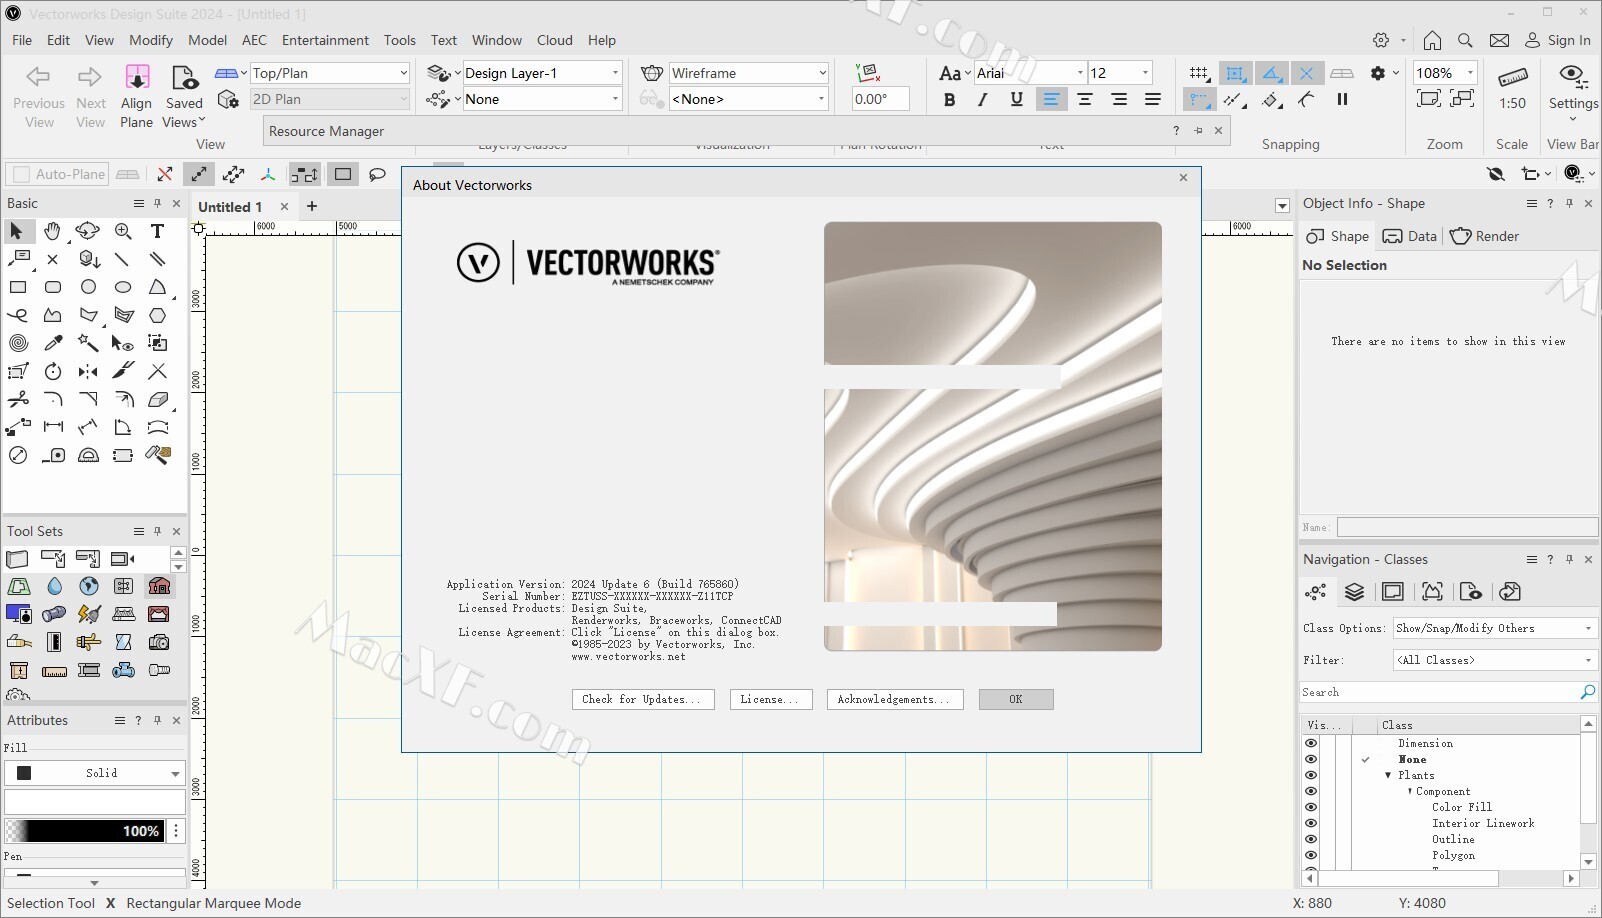Select the Selection arrow tool

point(17,231)
